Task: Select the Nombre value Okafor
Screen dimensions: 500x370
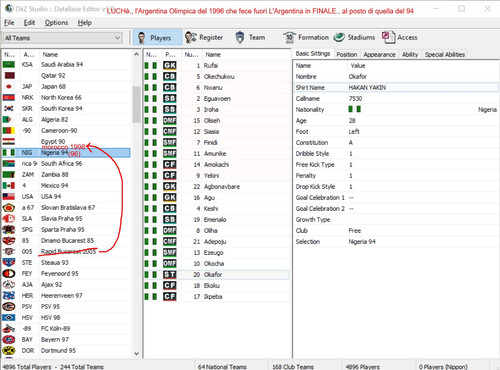Action: point(358,76)
